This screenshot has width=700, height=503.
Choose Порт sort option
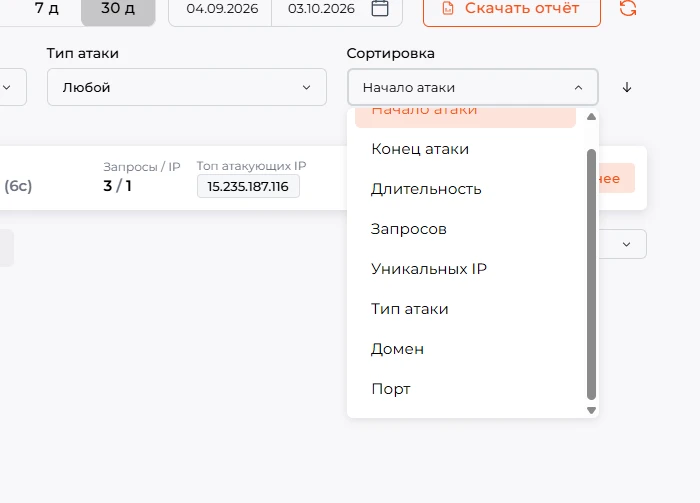click(x=465, y=389)
